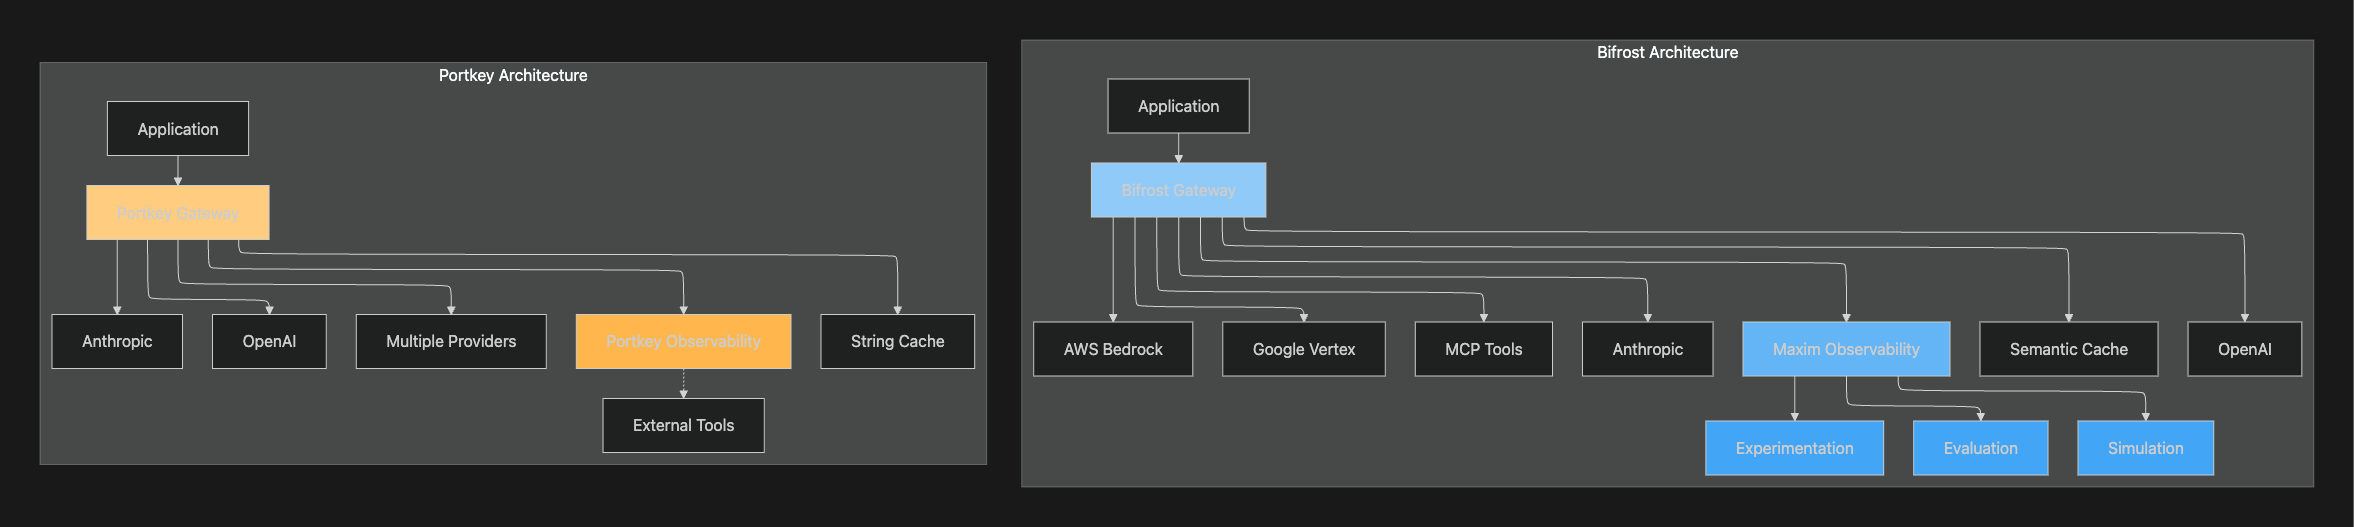The image size is (2354, 527).
Task: Click the MCP Tools node
Action: (1483, 349)
